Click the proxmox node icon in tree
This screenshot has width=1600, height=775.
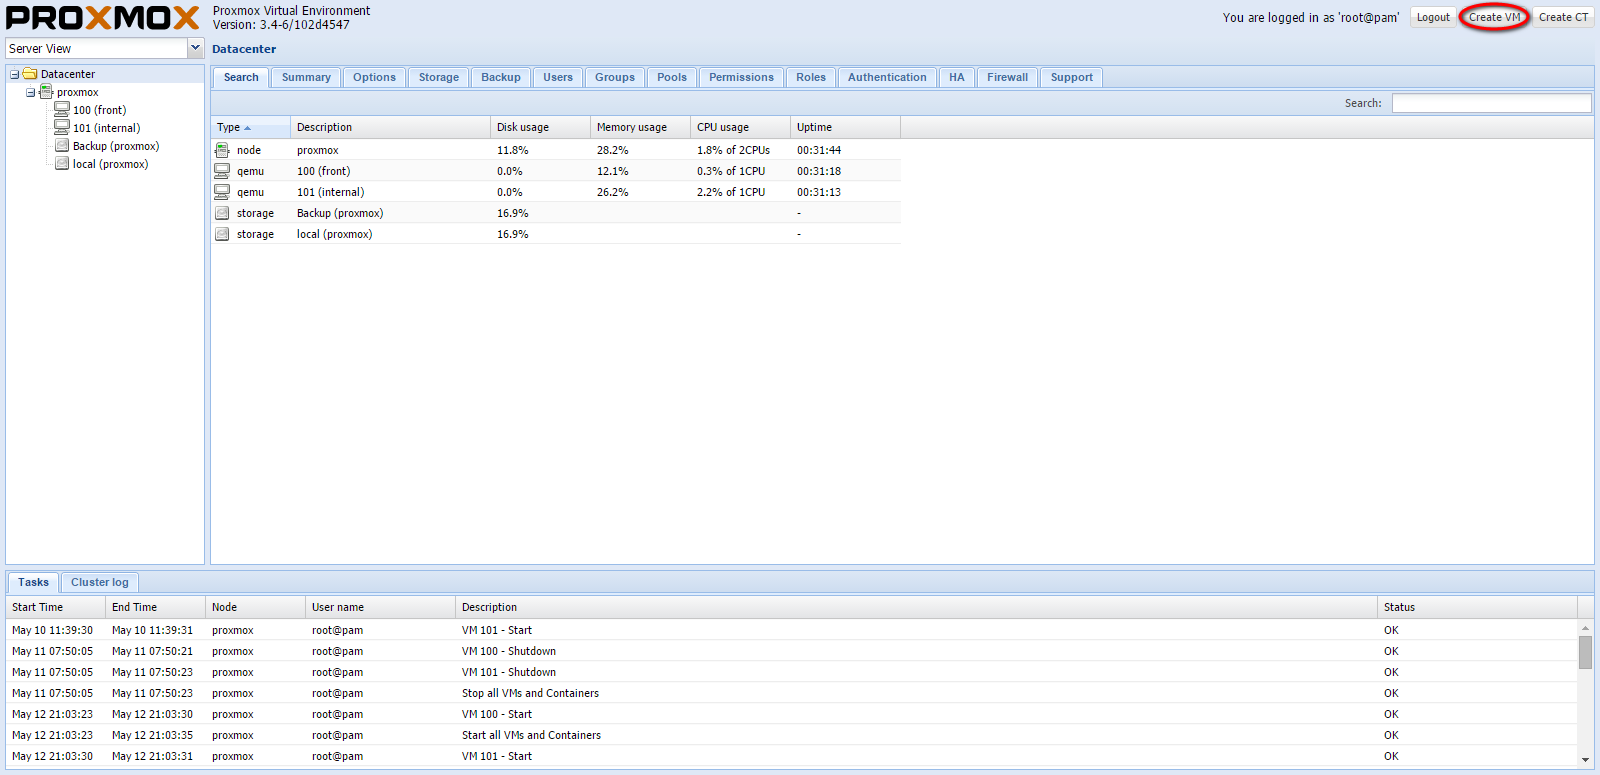[x=46, y=92]
